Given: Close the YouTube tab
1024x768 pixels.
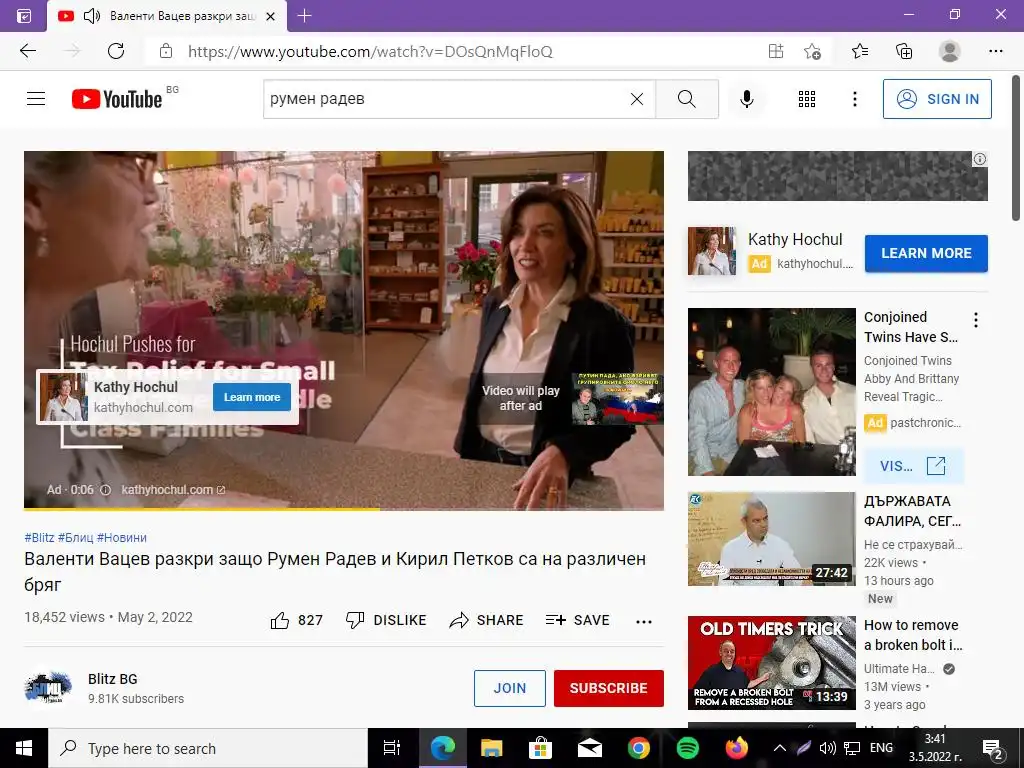Looking at the screenshot, I should 270,16.
